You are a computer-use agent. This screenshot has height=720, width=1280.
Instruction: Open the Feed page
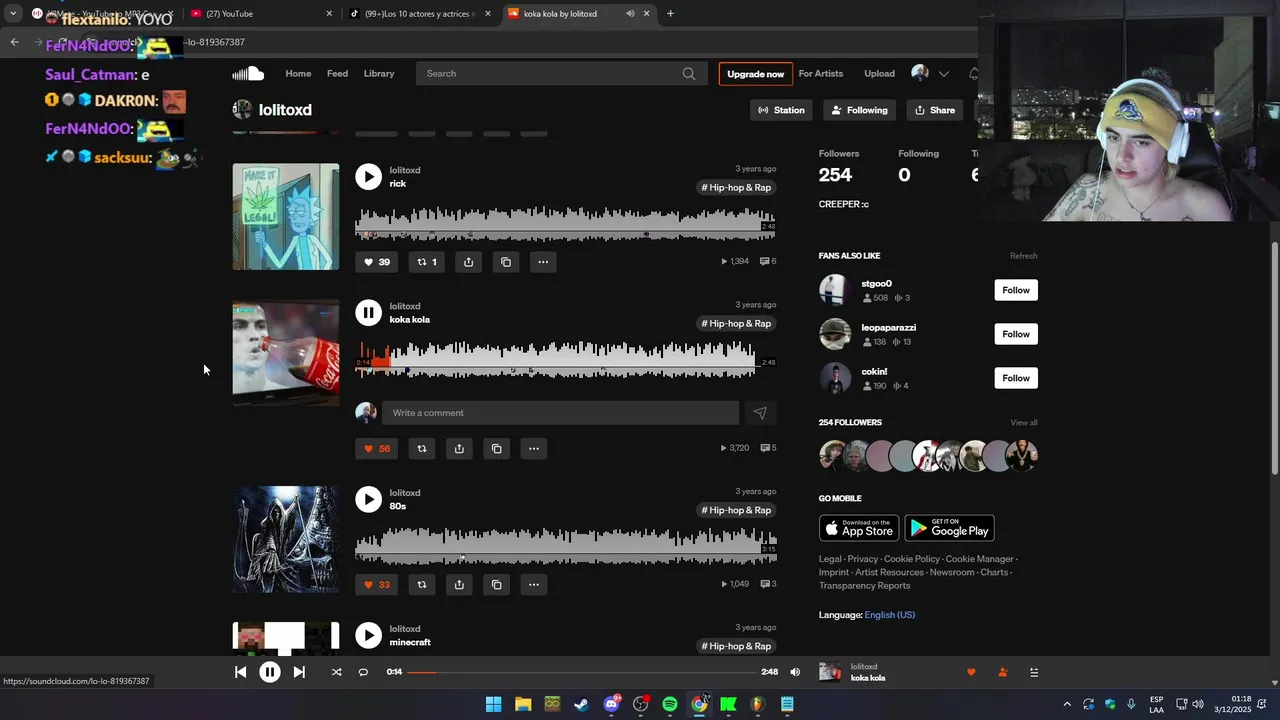[x=337, y=74]
